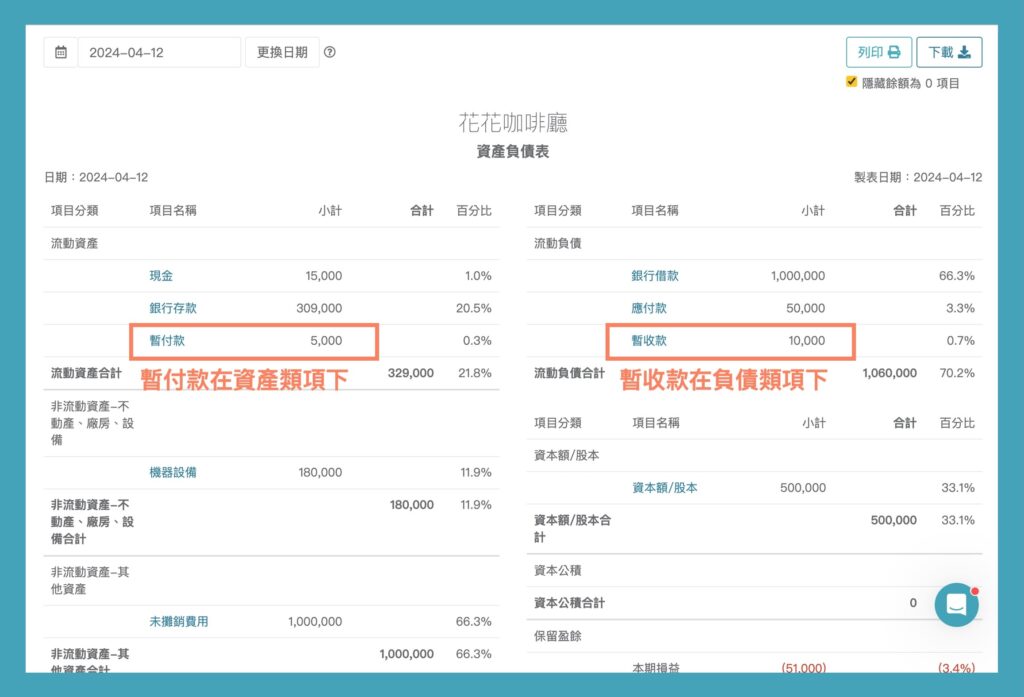This screenshot has width=1024, height=697.
Task: Open the 銀行借款 account link
Action: [655, 276]
